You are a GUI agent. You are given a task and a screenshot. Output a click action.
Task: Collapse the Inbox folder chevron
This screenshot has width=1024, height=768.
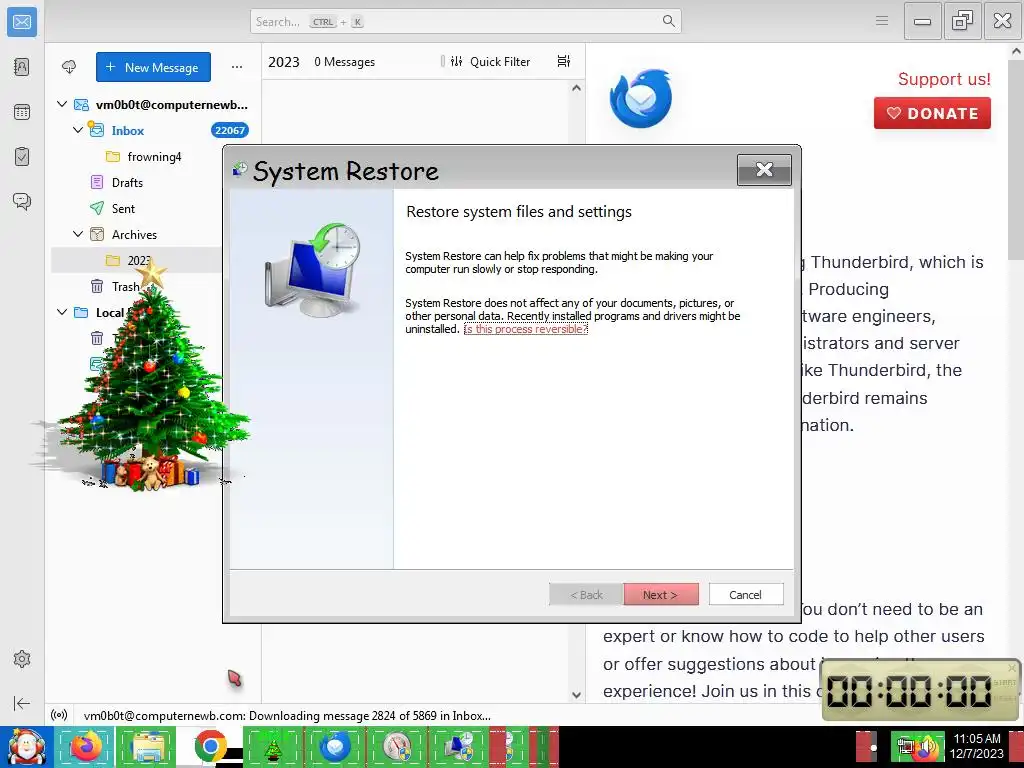click(x=78, y=130)
